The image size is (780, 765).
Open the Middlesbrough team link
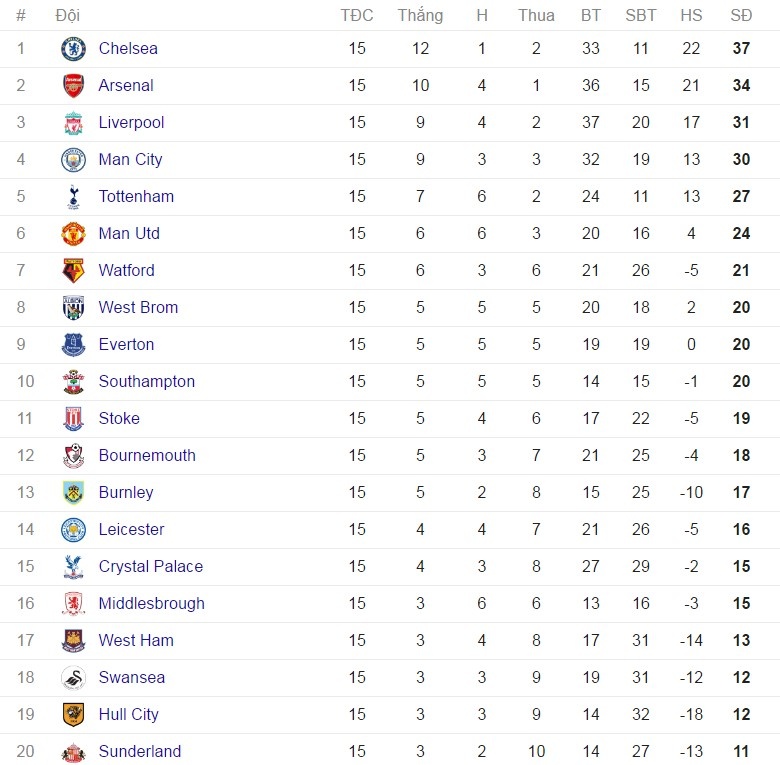tap(151, 604)
